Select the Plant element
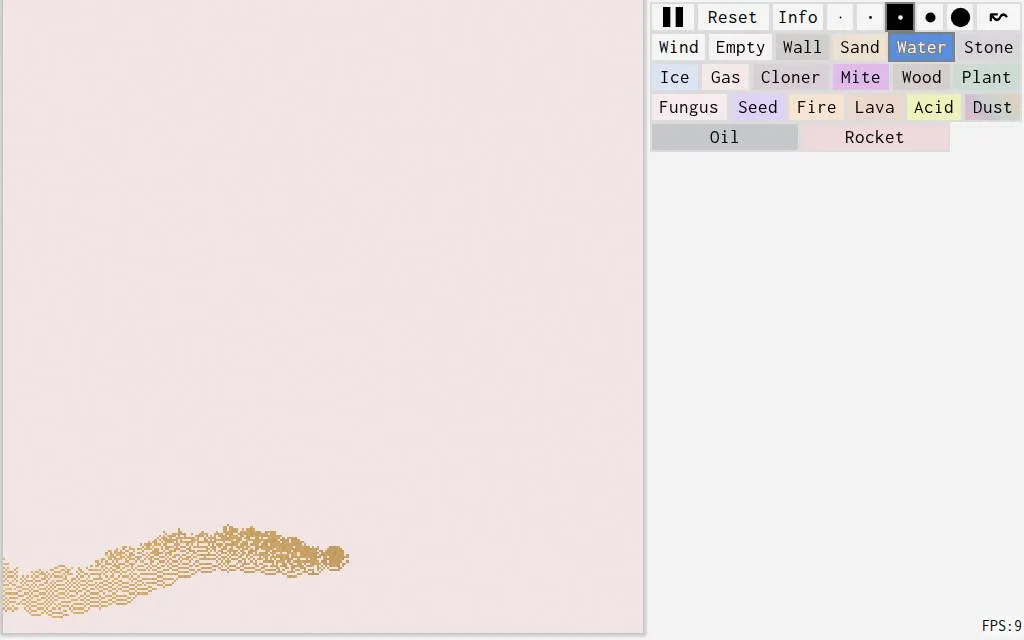The width and height of the screenshot is (1024, 640). click(986, 77)
